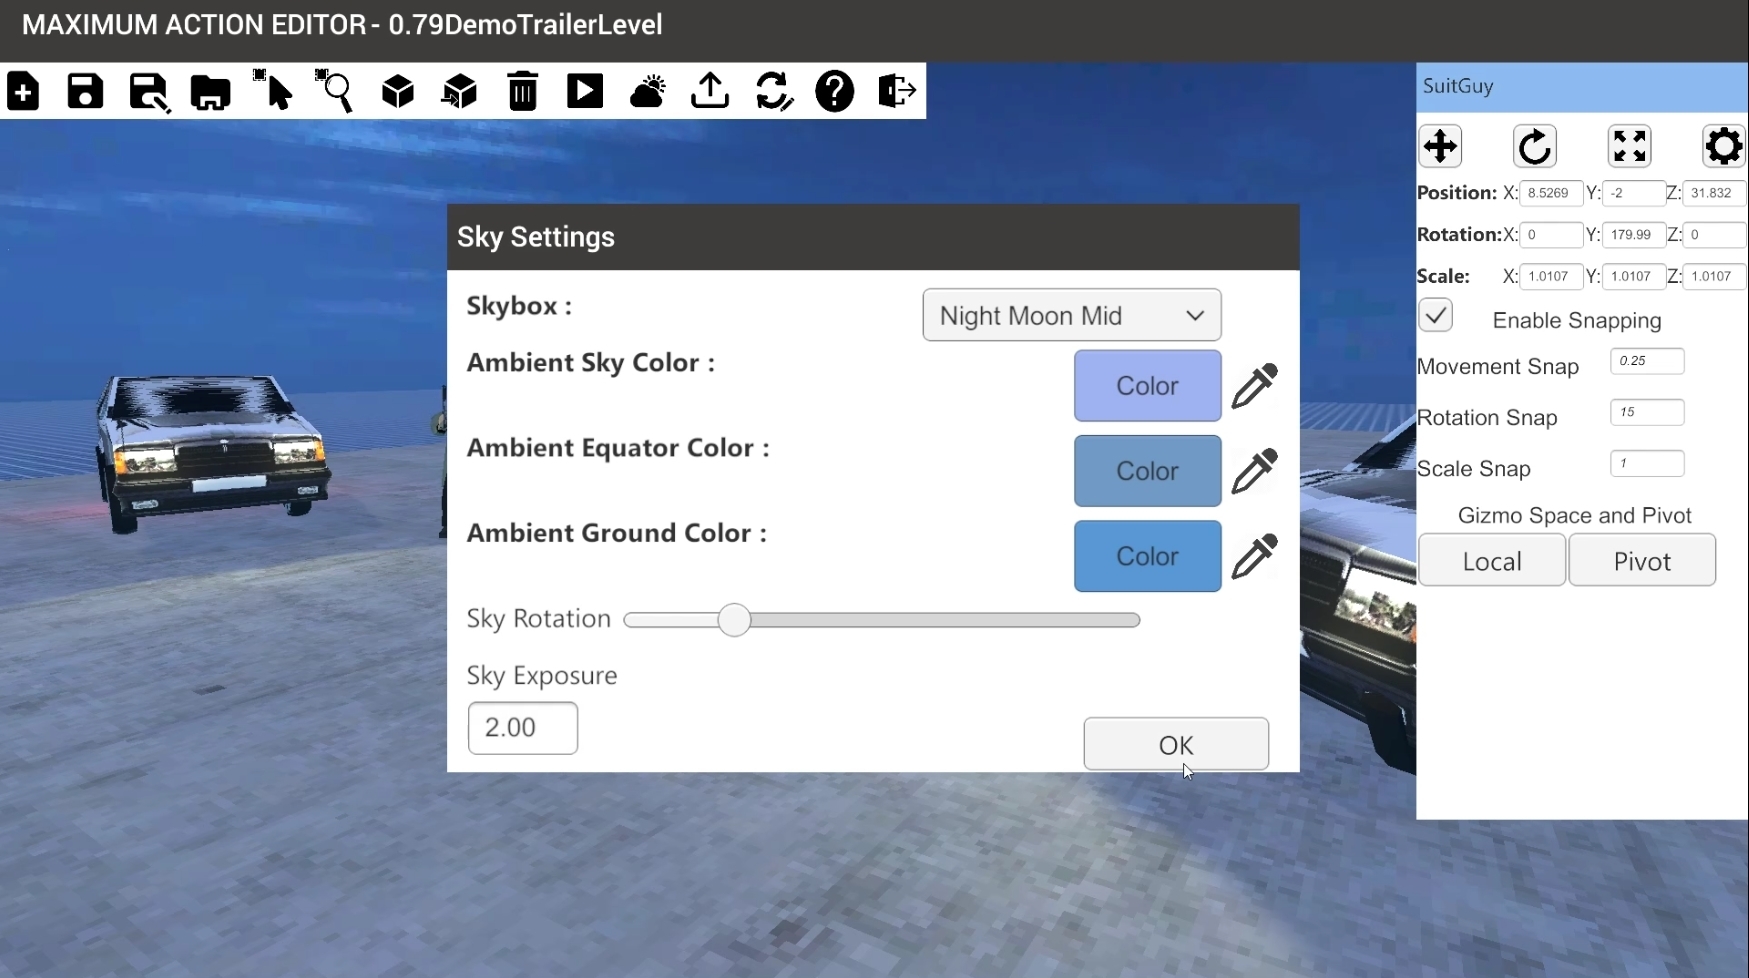This screenshot has height=978, width=1749.
Task: Click the cube with cursor icon
Action: click(460, 91)
